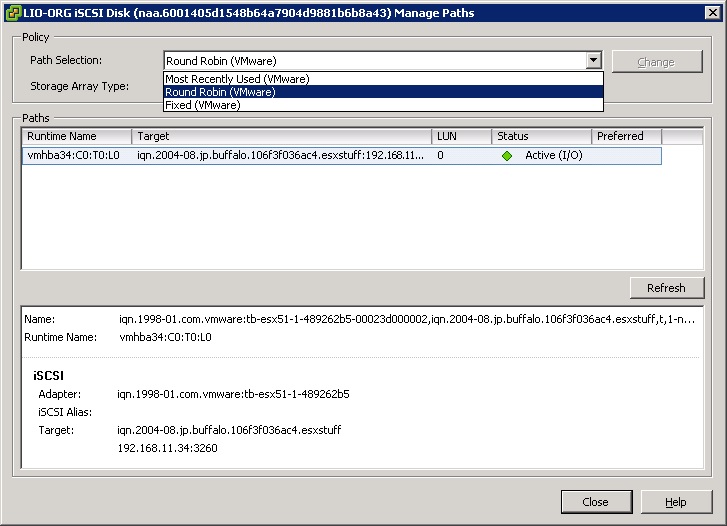The width and height of the screenshot is (727, 526).
Task: Click the path's iqn target cell
Action: click(x=280, y=156)
